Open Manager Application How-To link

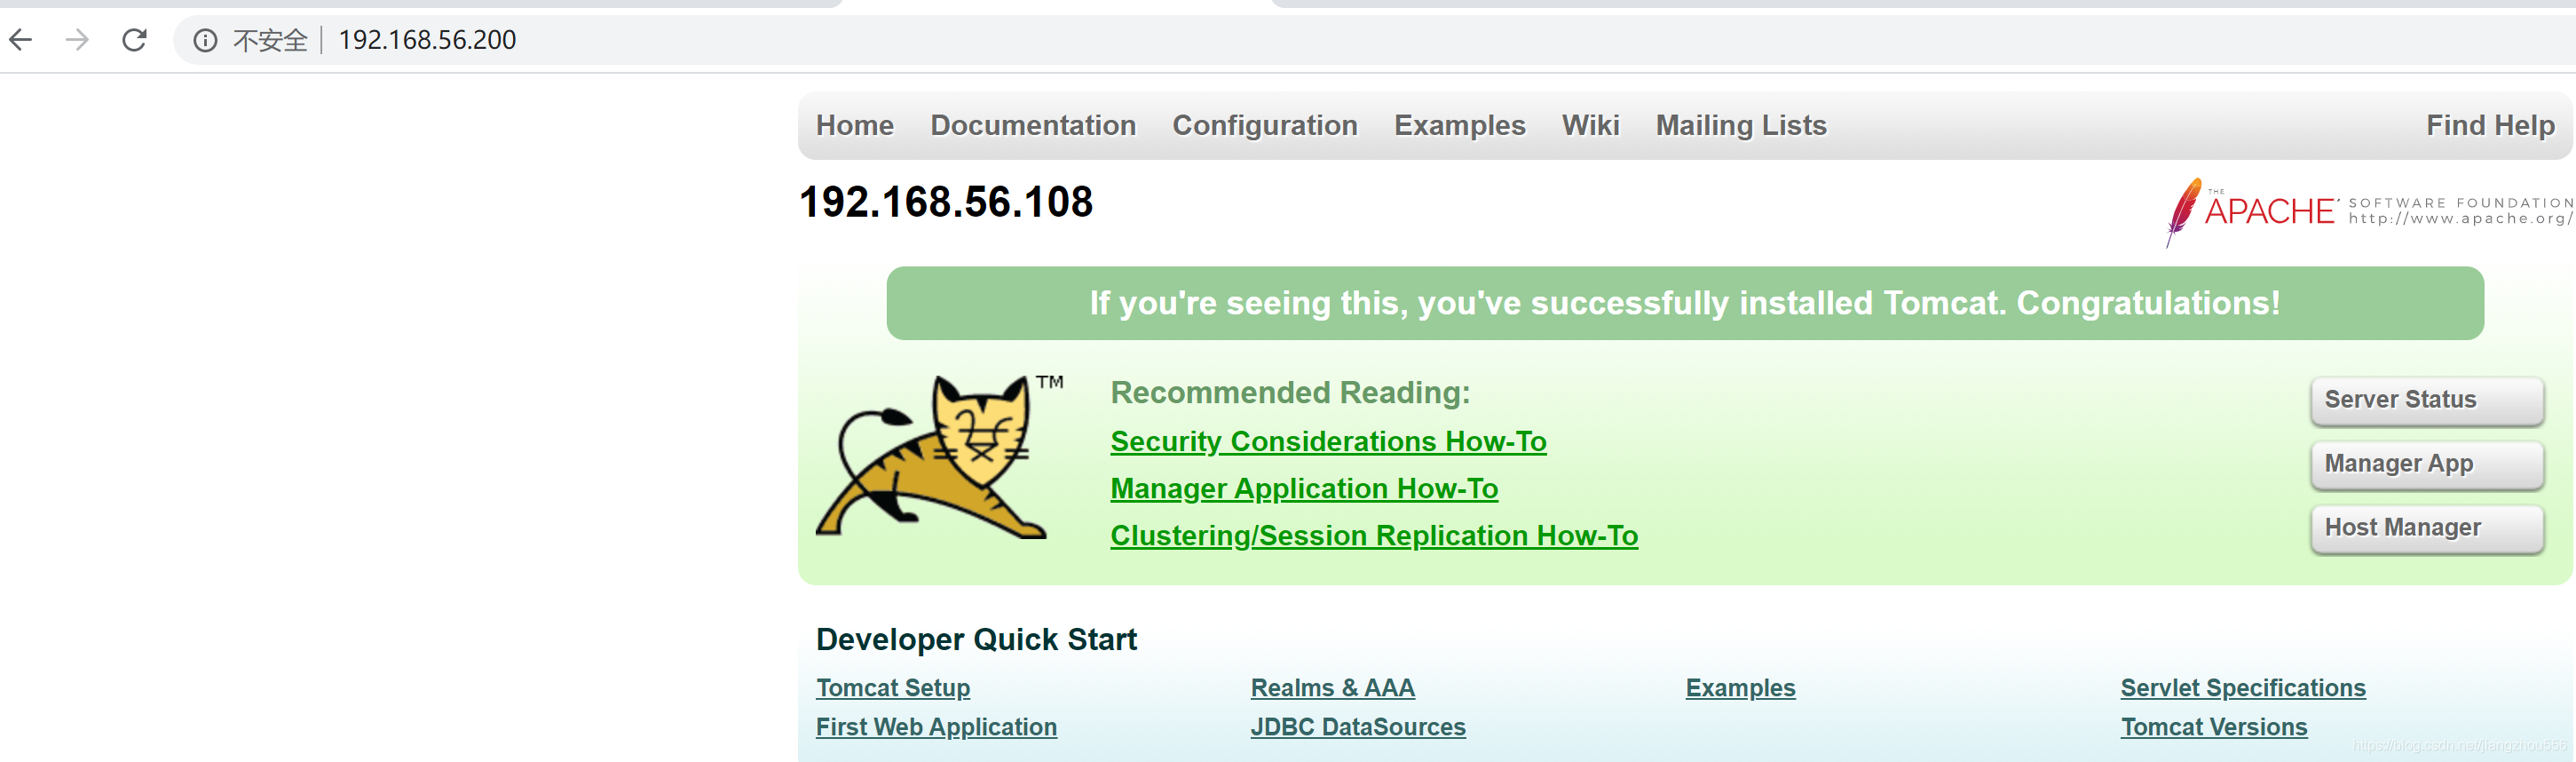coord(1304,488)
